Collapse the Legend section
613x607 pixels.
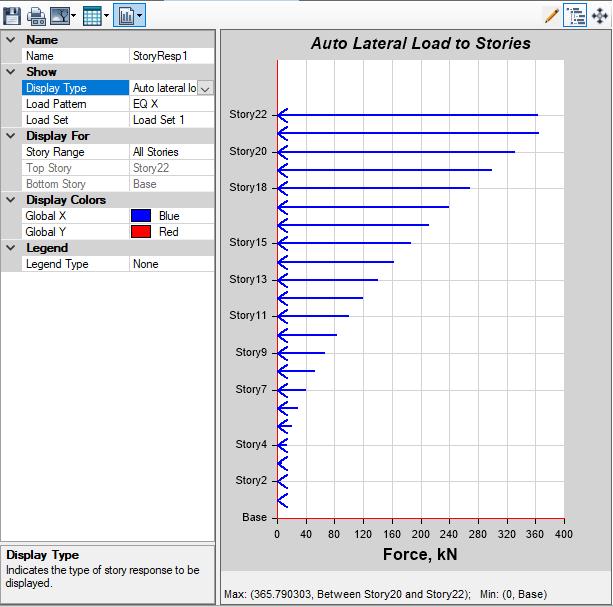[x=11, y=248]
